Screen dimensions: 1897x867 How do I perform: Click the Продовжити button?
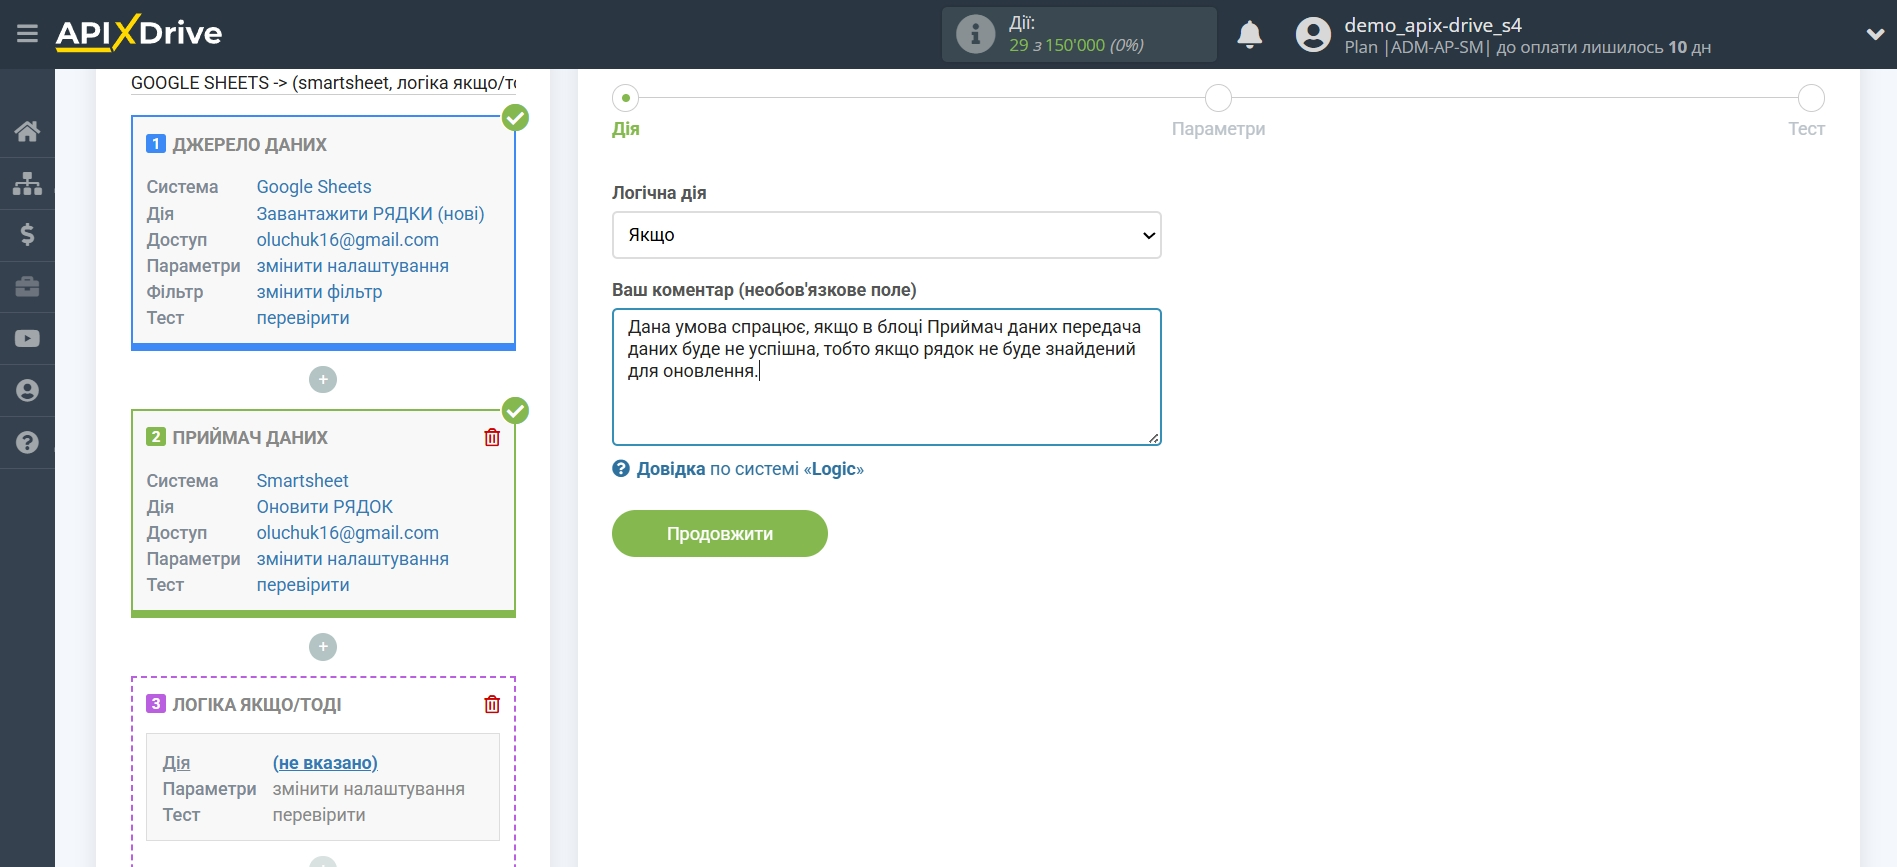pyautogui.click(x=720, y=533)
